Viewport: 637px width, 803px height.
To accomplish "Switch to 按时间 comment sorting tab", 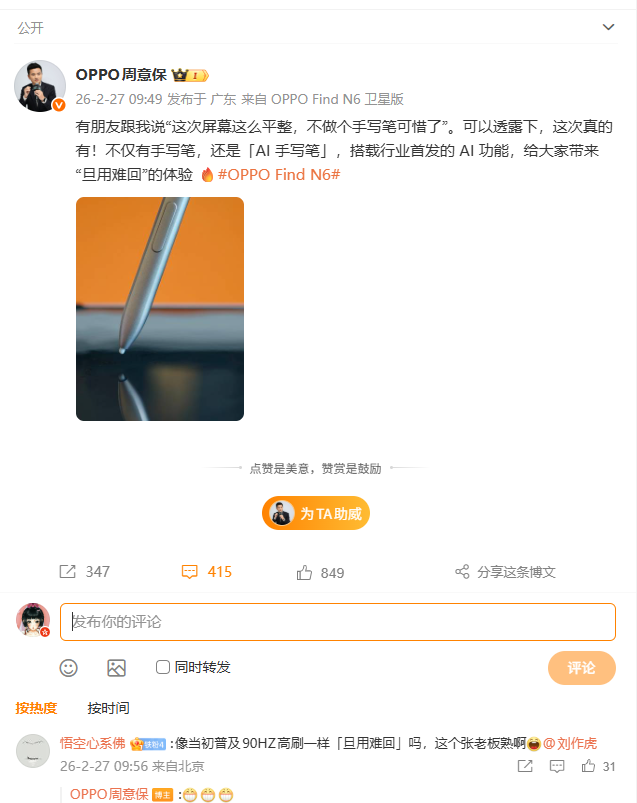I will coord(109,708).
